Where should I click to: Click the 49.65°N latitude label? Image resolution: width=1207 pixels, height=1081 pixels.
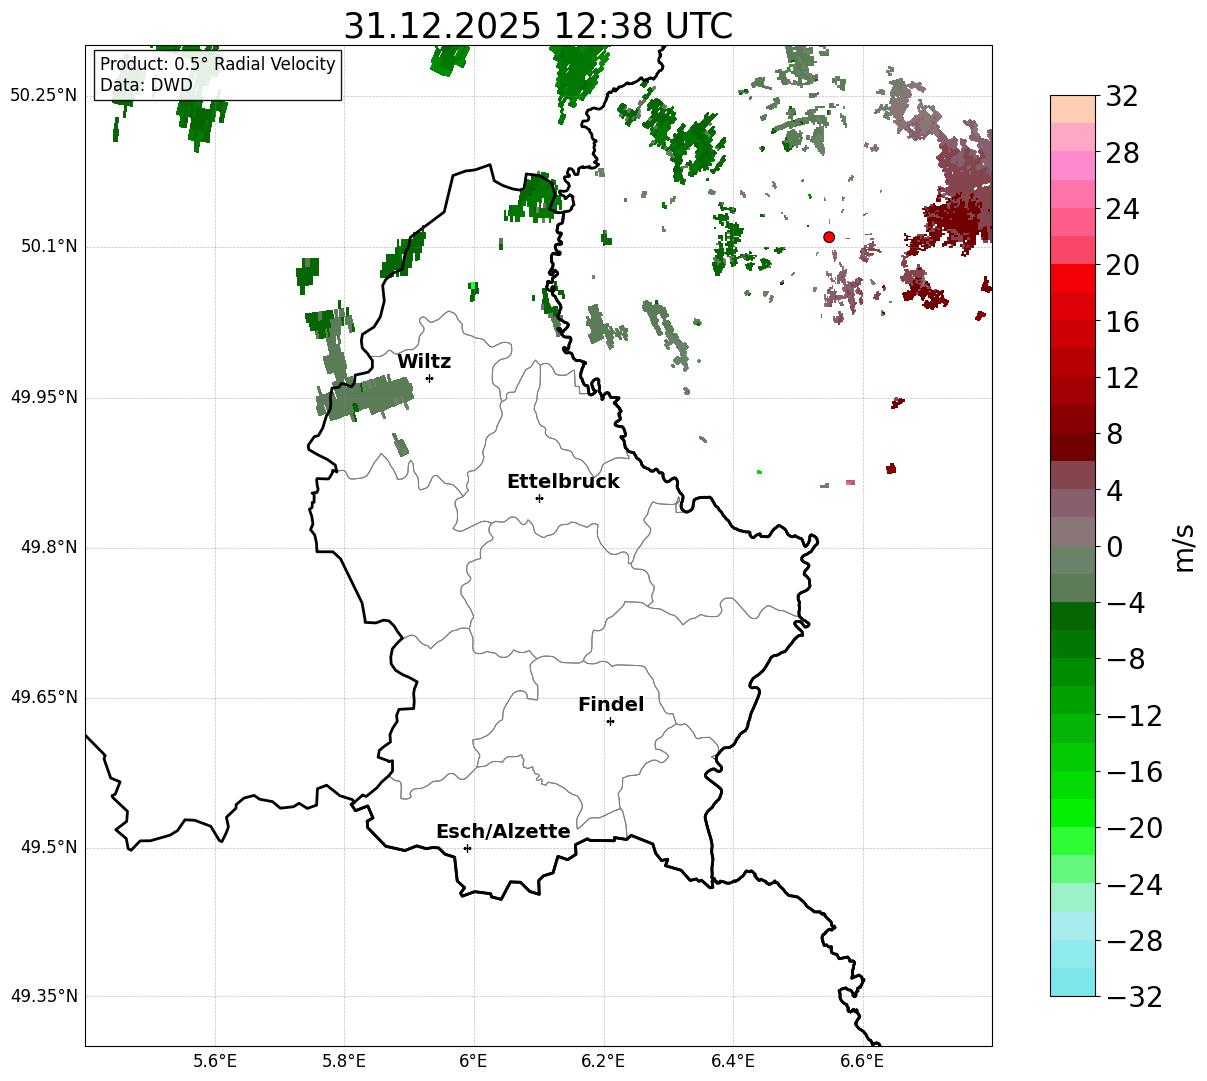pos(44,697)
